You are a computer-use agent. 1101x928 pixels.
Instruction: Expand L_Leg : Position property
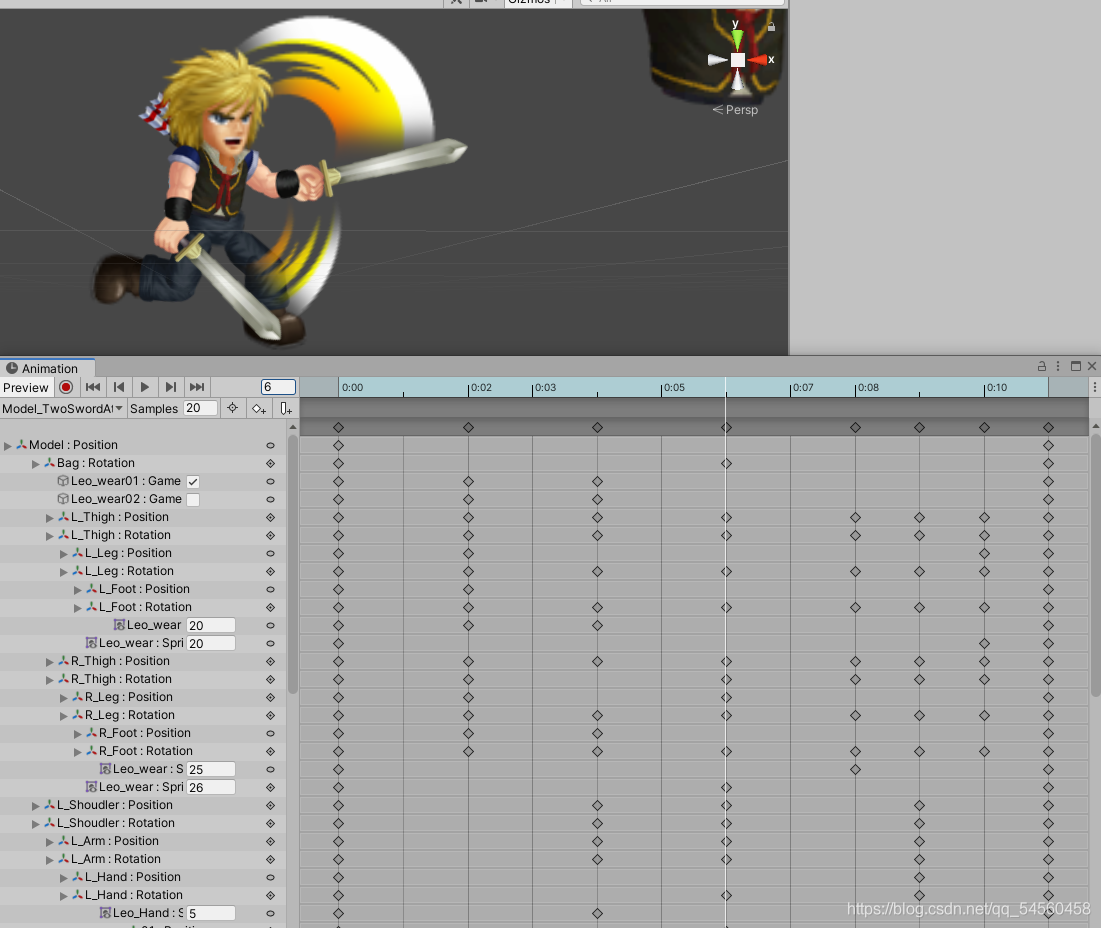point(64,553)
